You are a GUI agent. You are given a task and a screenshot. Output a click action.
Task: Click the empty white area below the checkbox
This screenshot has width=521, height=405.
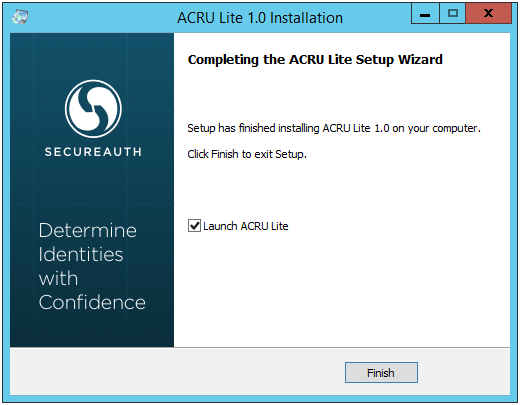click(x=342, y=290)
